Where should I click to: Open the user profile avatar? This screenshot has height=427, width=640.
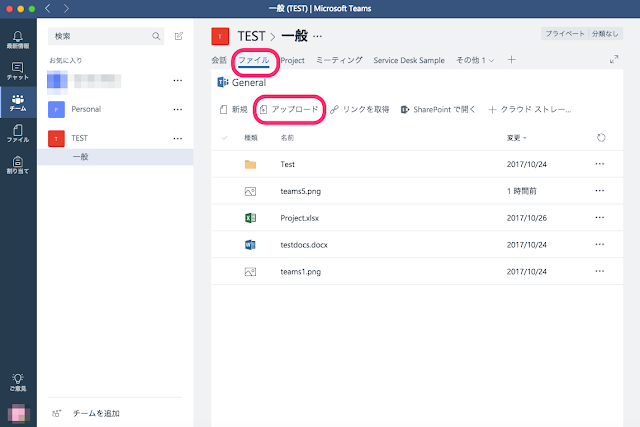(x=18, y=413)
